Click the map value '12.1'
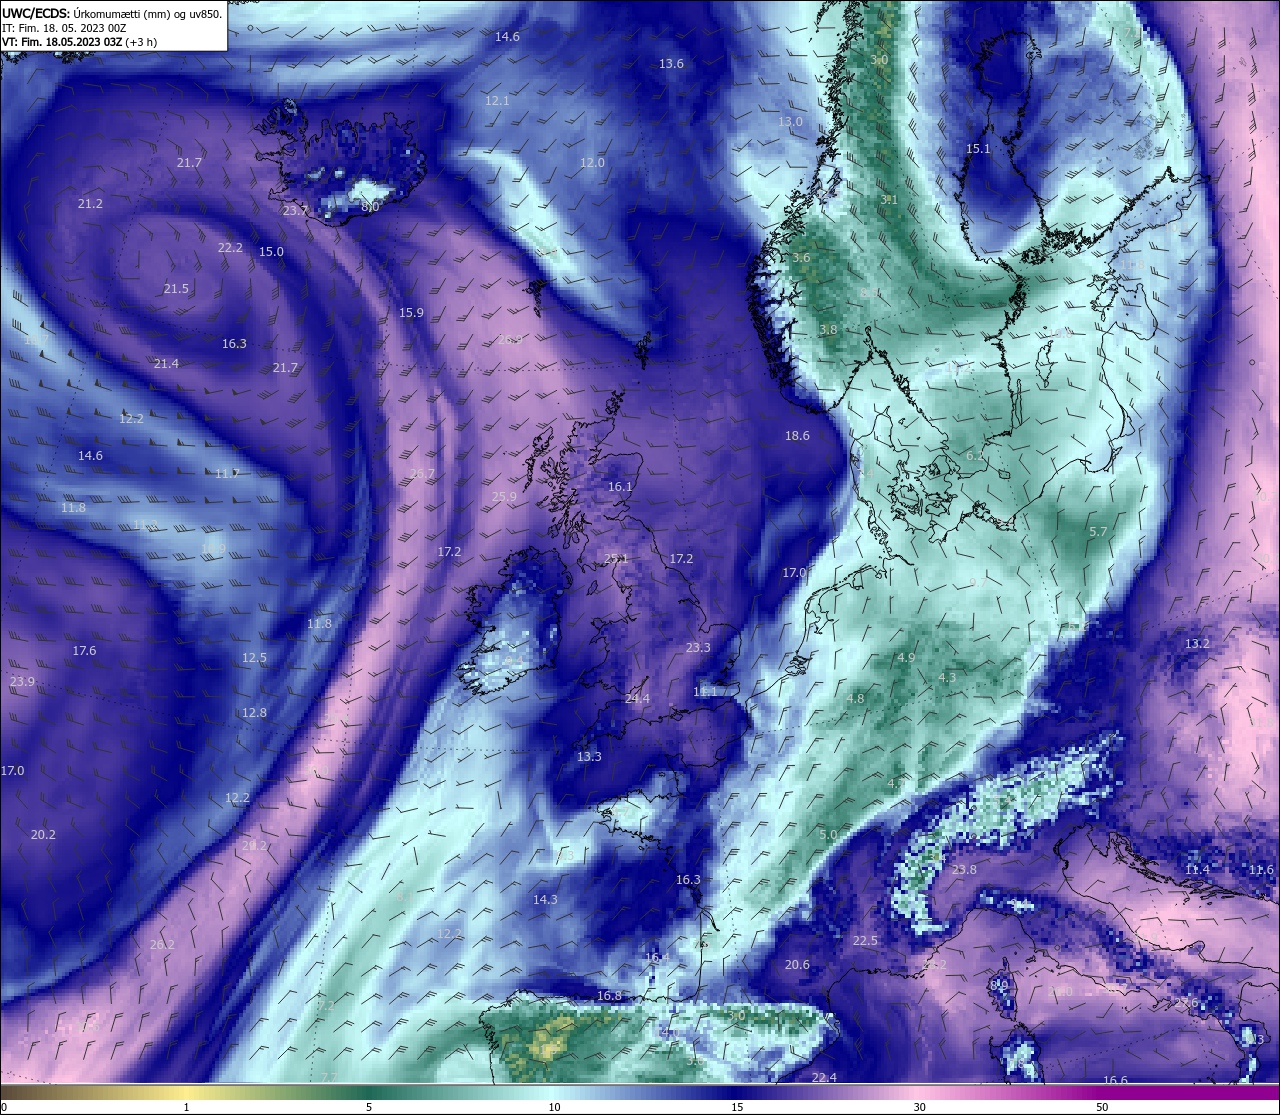 tap(497, 101)
